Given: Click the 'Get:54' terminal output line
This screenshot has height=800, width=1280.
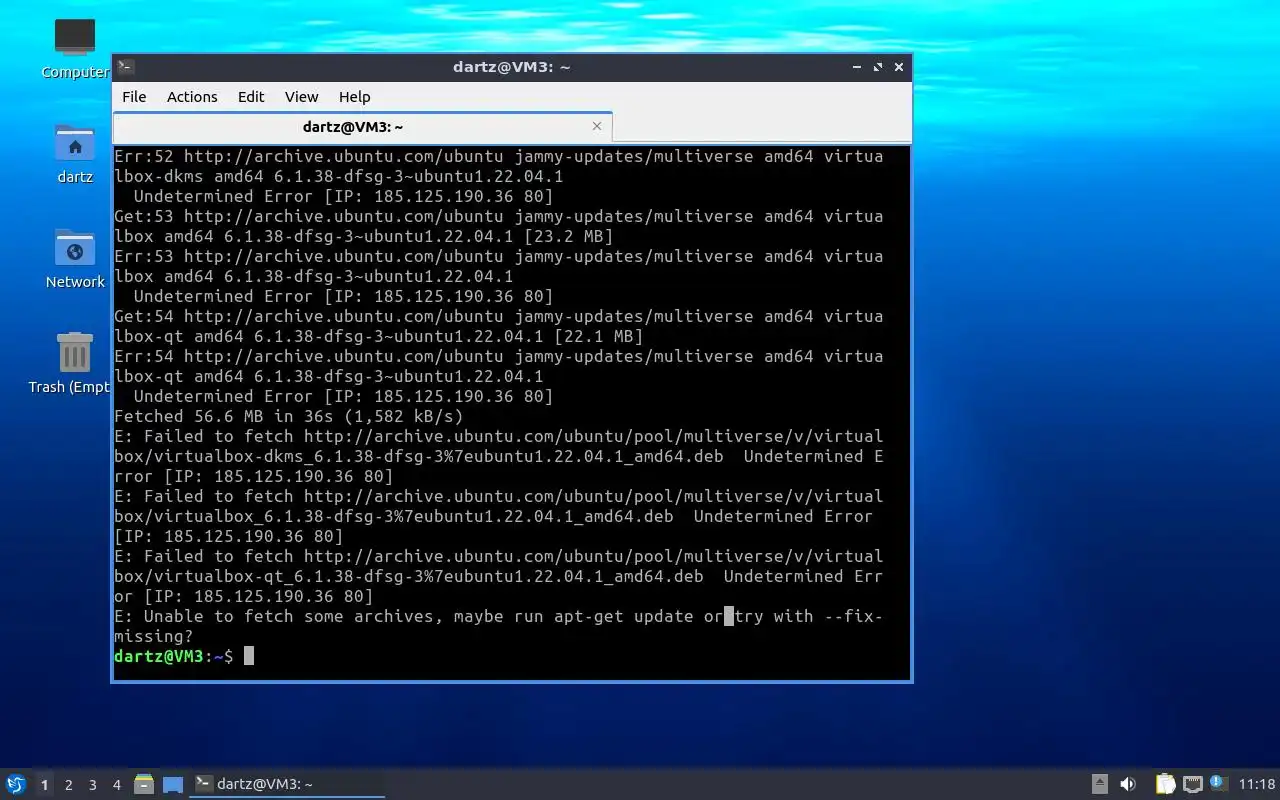Looking at the screenshot, I should pyautogui.click(x=499, y=326).
